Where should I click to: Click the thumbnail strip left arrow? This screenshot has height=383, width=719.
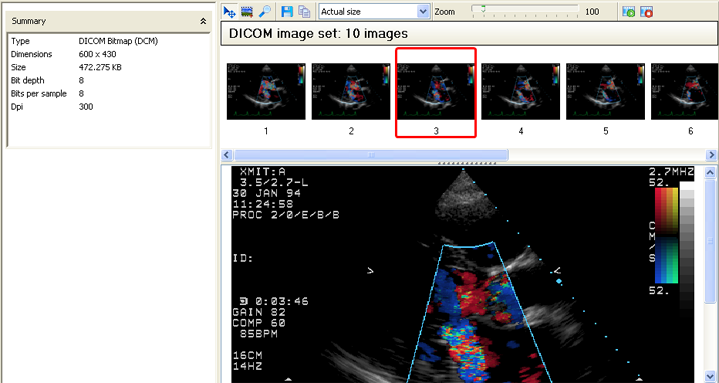coord(227,155)
